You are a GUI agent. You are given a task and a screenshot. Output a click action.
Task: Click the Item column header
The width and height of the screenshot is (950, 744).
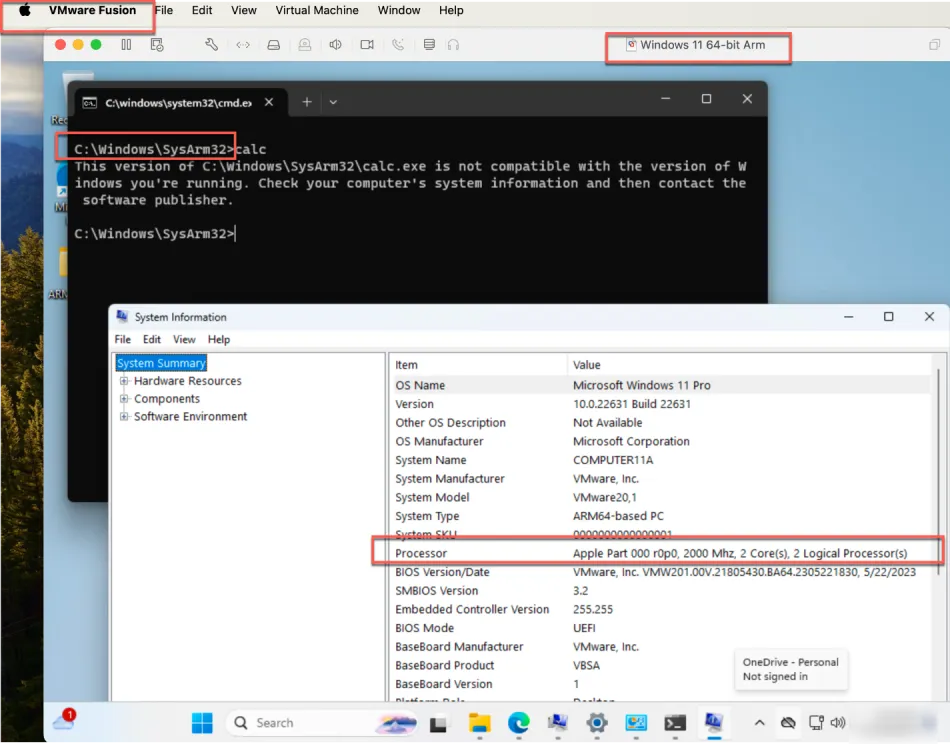point(477,365)
